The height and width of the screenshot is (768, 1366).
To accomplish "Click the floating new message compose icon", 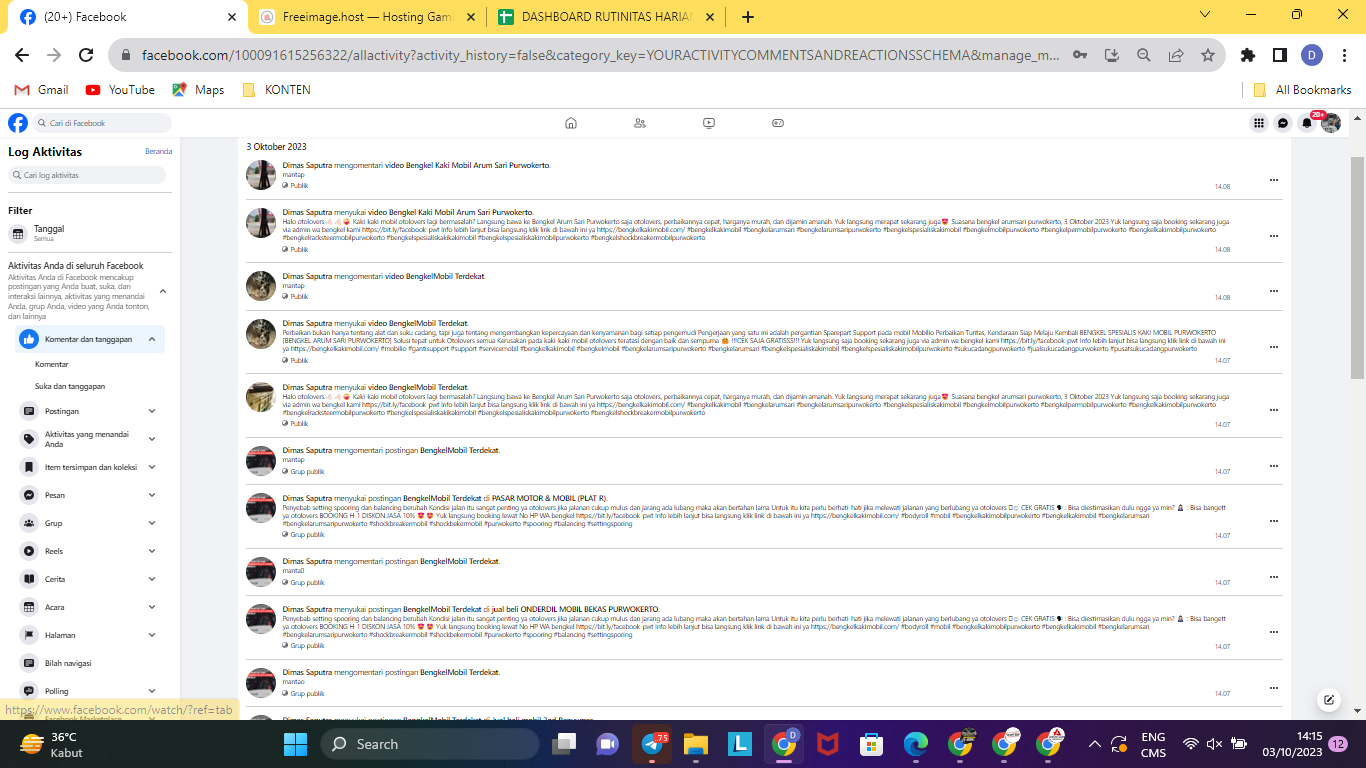I will click(1328, 700).
